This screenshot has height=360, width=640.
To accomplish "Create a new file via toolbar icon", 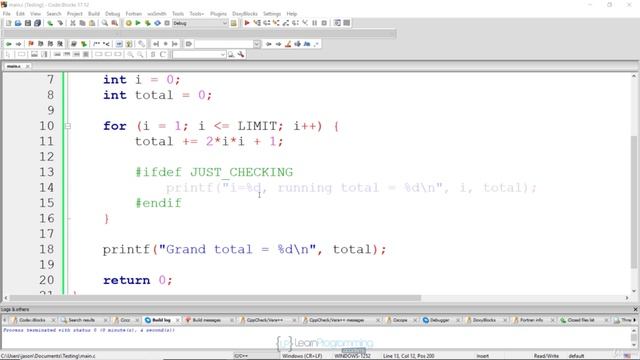I will coord(8,23).
